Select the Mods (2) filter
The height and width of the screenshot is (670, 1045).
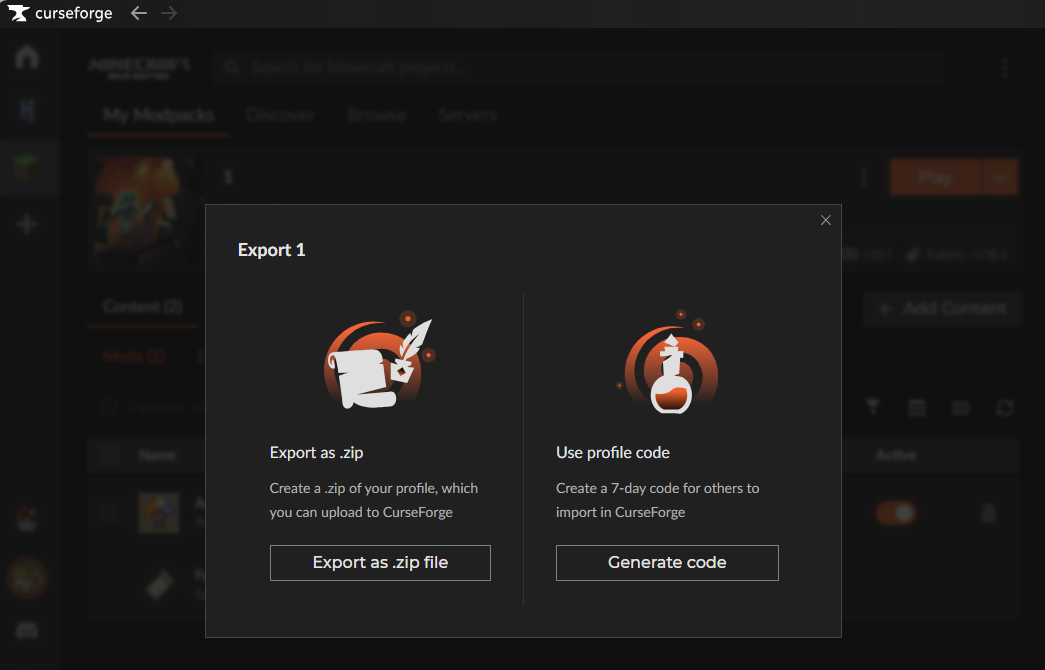point(135,357)
